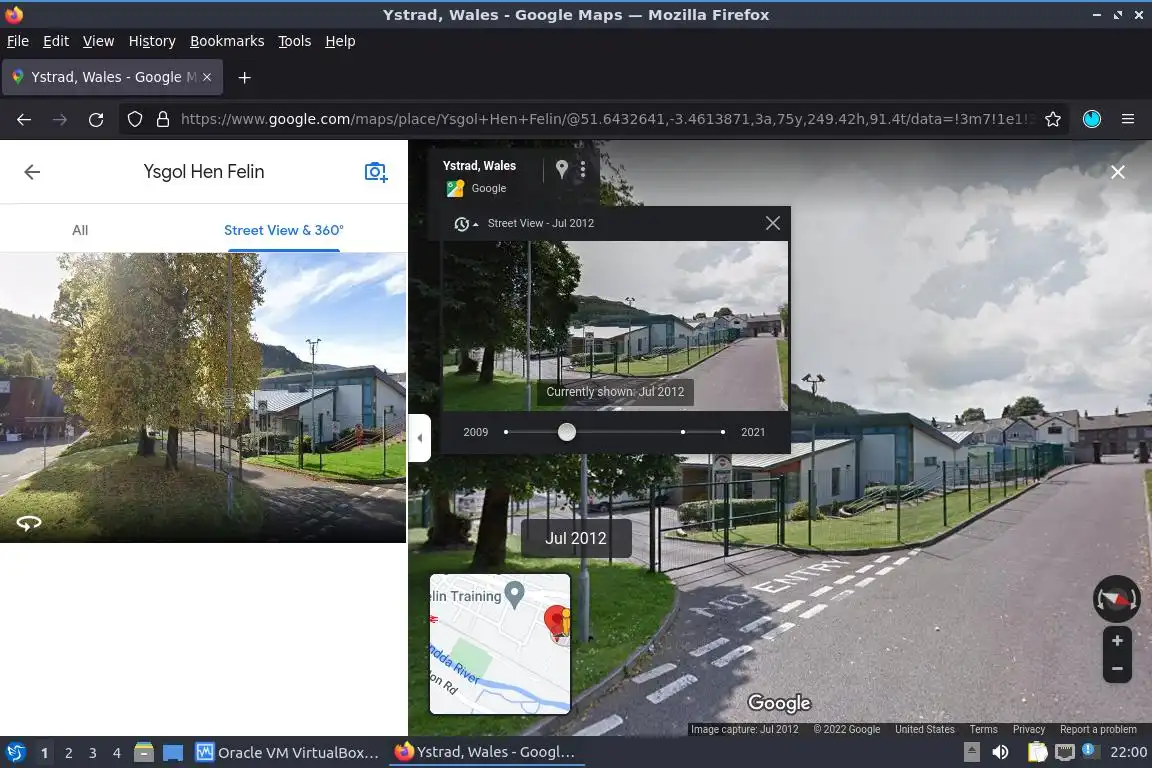This screenshot has height=768, width=1152.
Task: Open the Tools menu
Action: (295, 41)
